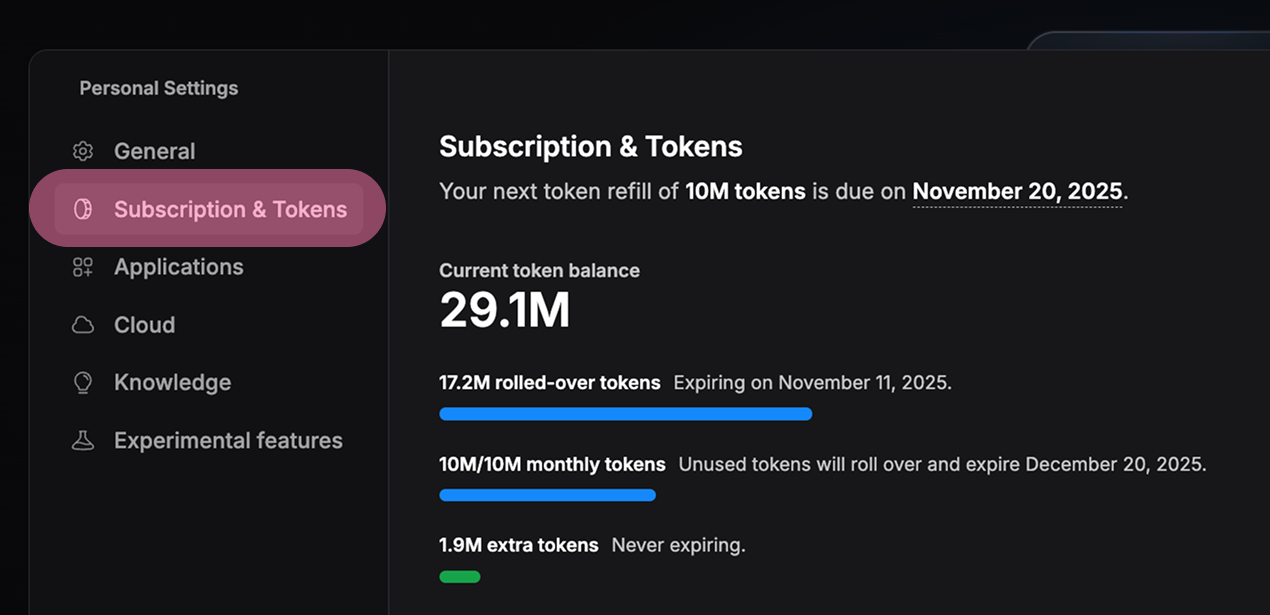Navigate to Knowledge settings
Image resolution: width=1270 pixels, height=615 pixels.
point(171,382)
